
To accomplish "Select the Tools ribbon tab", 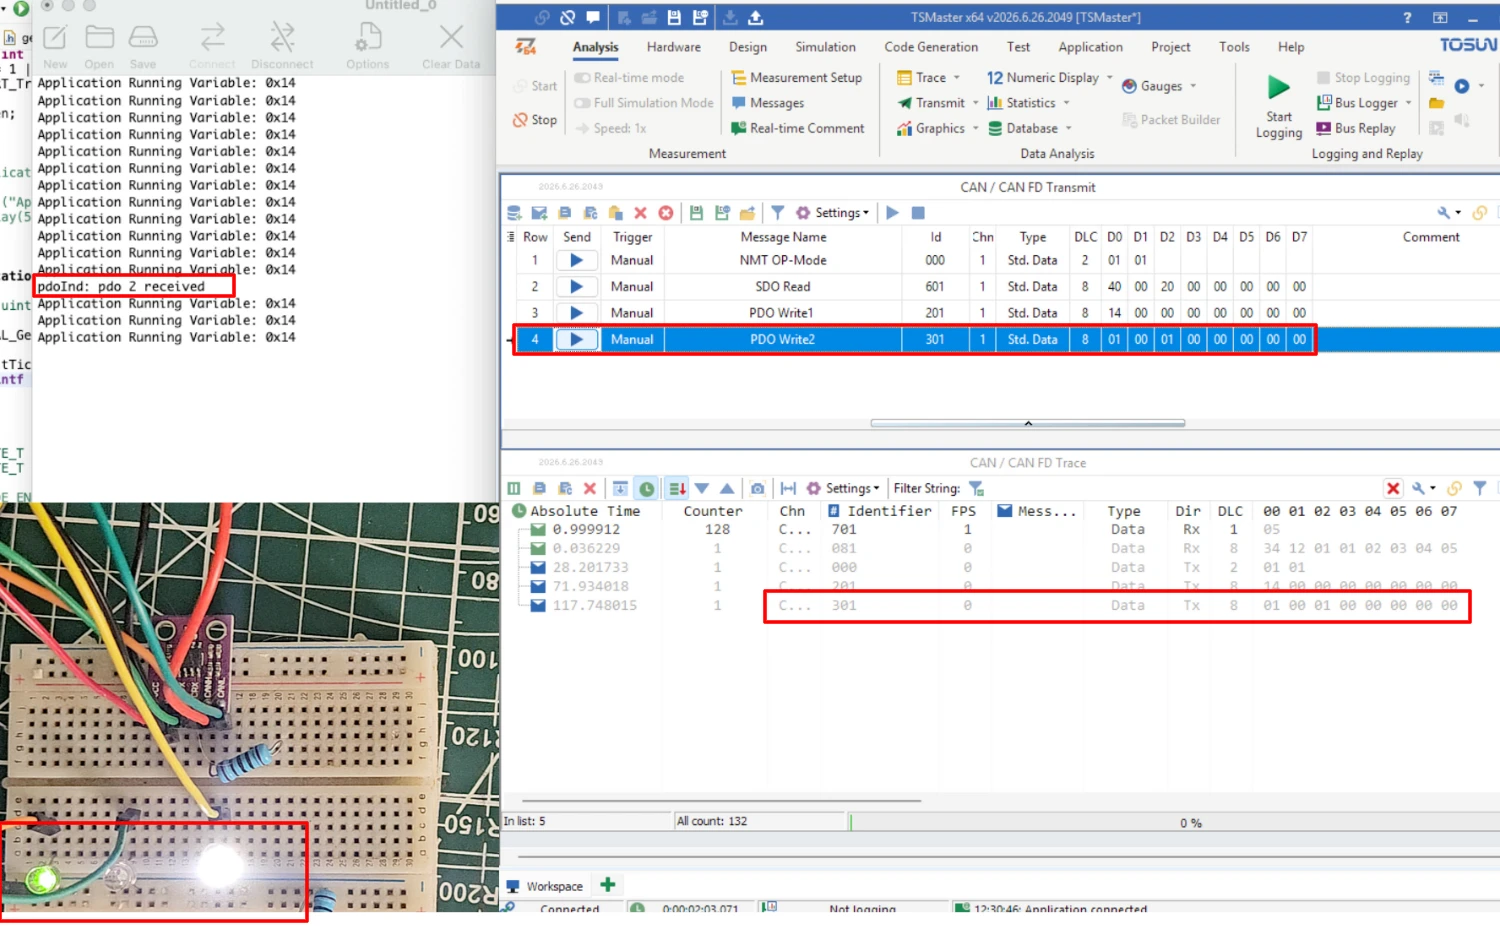I will tap(1234, 47).
